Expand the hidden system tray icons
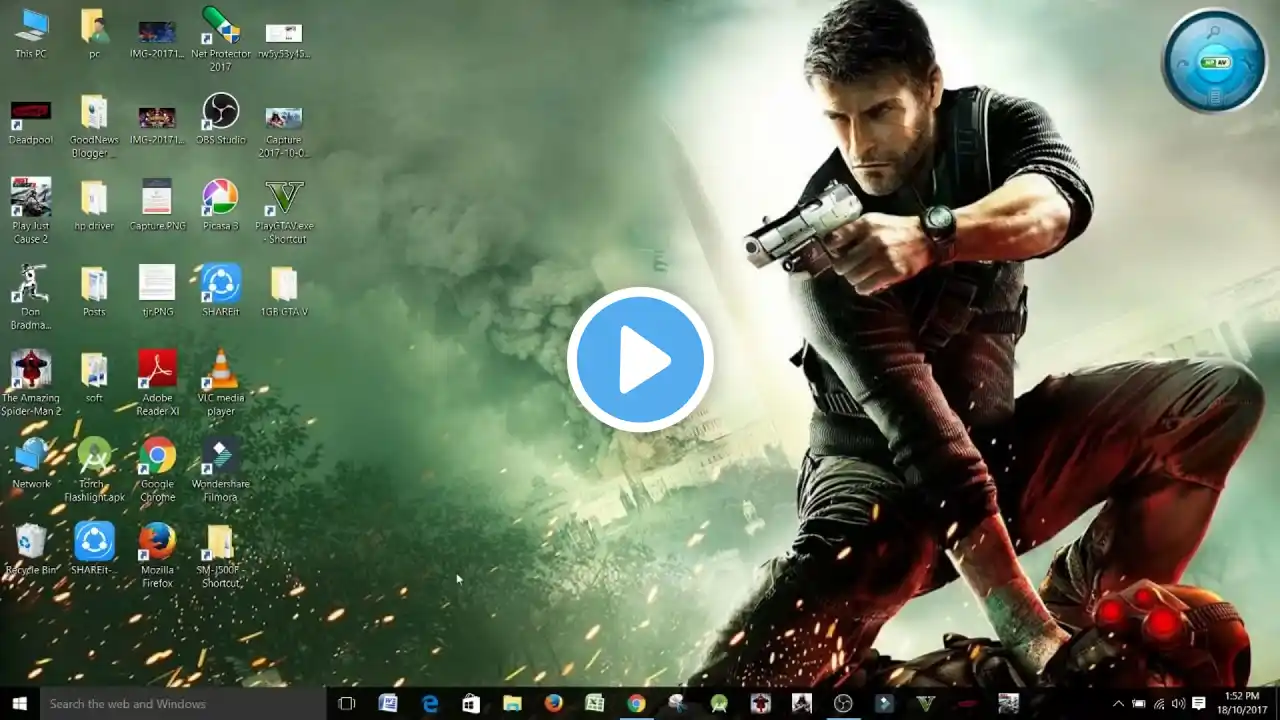Image resolution: width=1280 pixels, height=720 pixels. 1118,704
